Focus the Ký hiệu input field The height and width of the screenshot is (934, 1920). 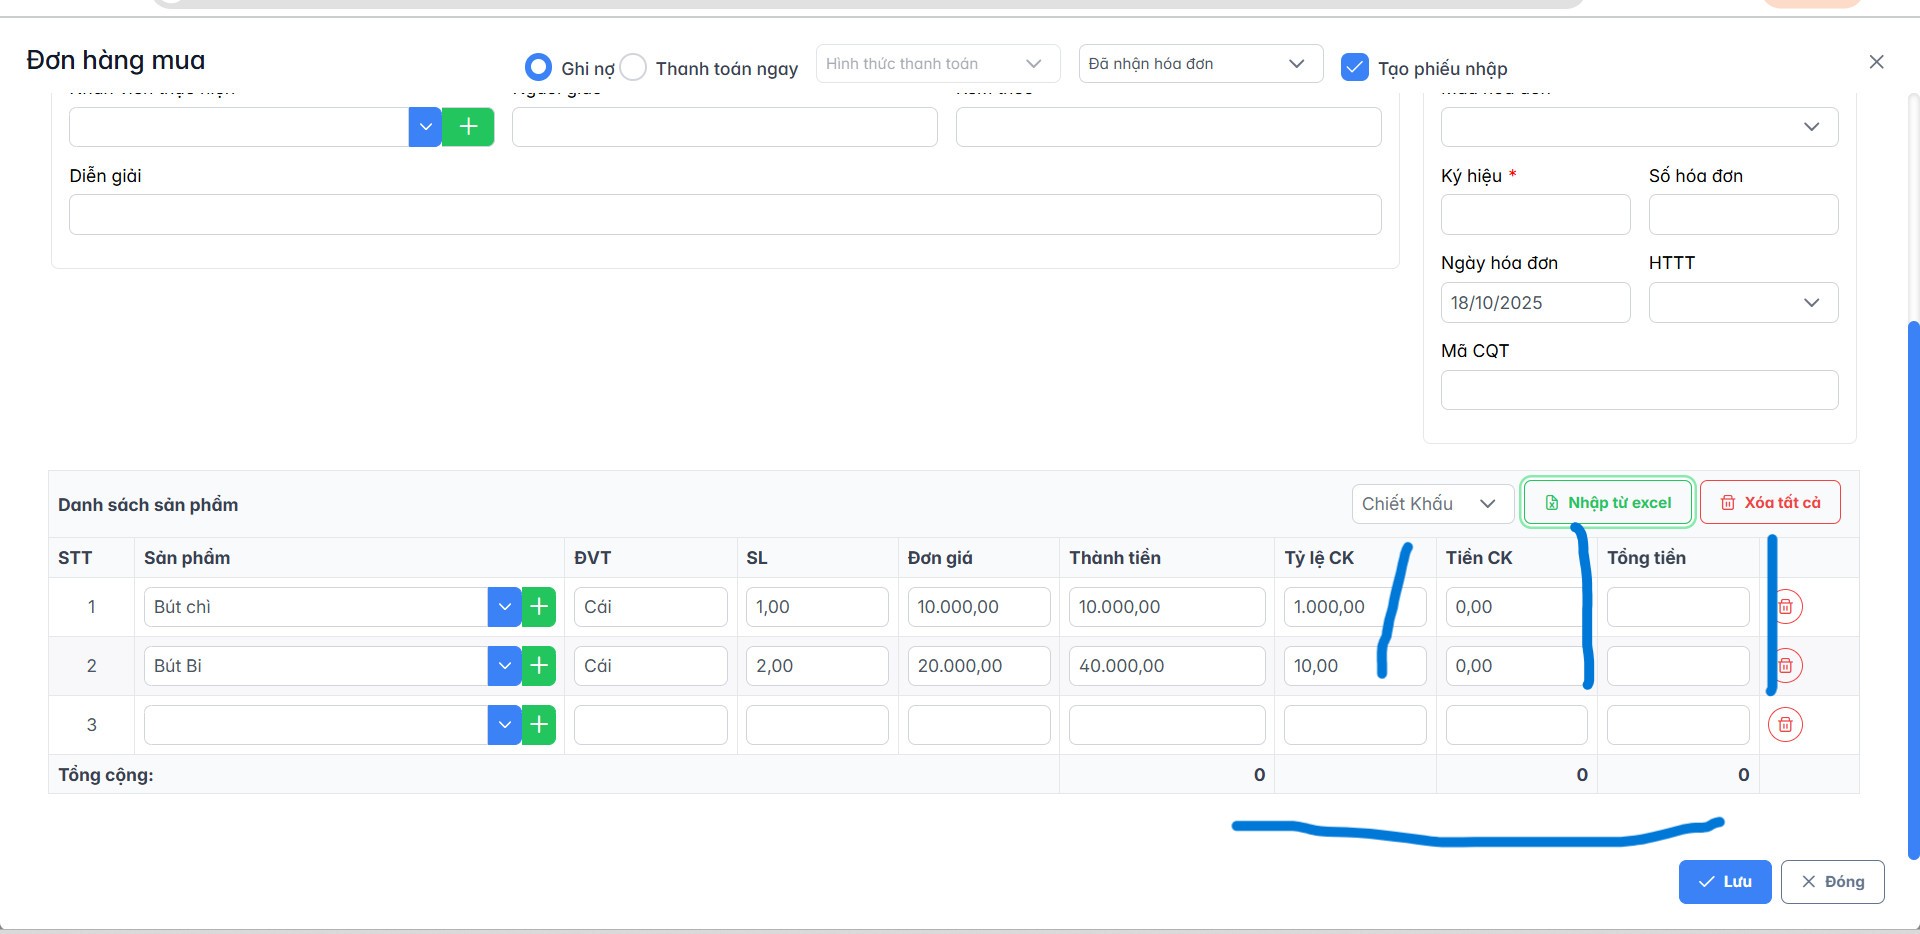1535,214
